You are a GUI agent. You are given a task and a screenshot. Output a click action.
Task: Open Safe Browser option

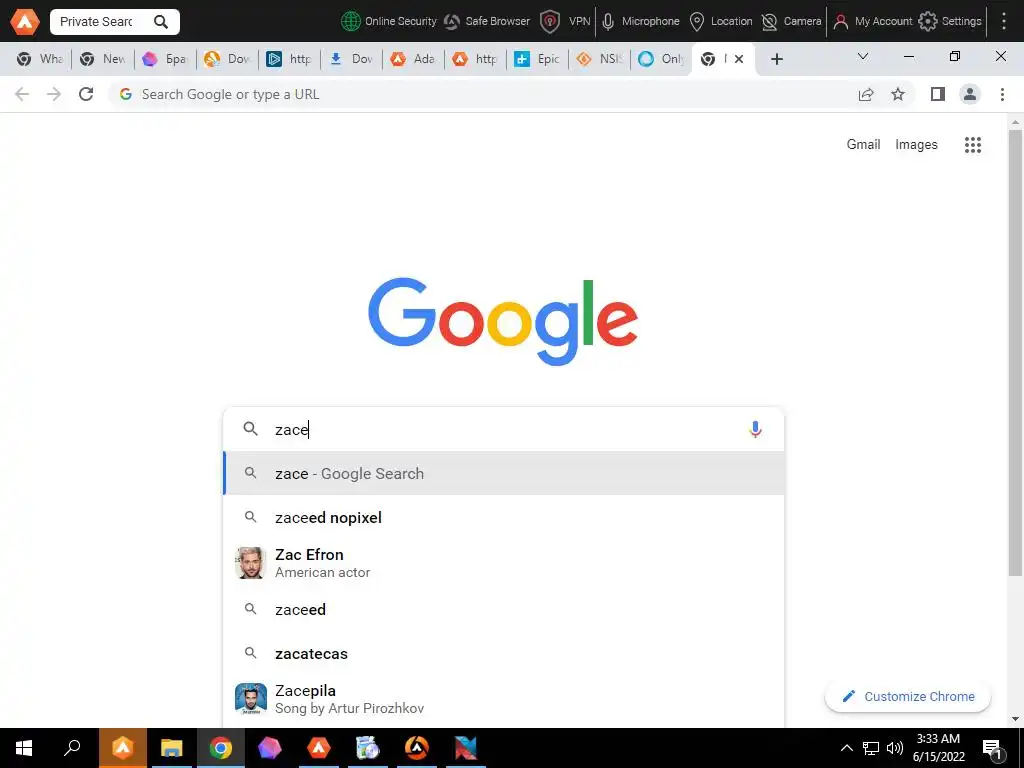[x=487, y=22]
